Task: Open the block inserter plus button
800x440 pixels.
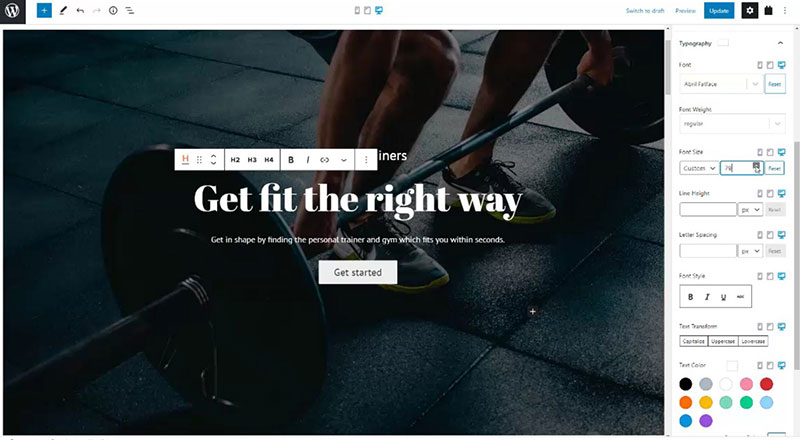Action: (44, 11)
